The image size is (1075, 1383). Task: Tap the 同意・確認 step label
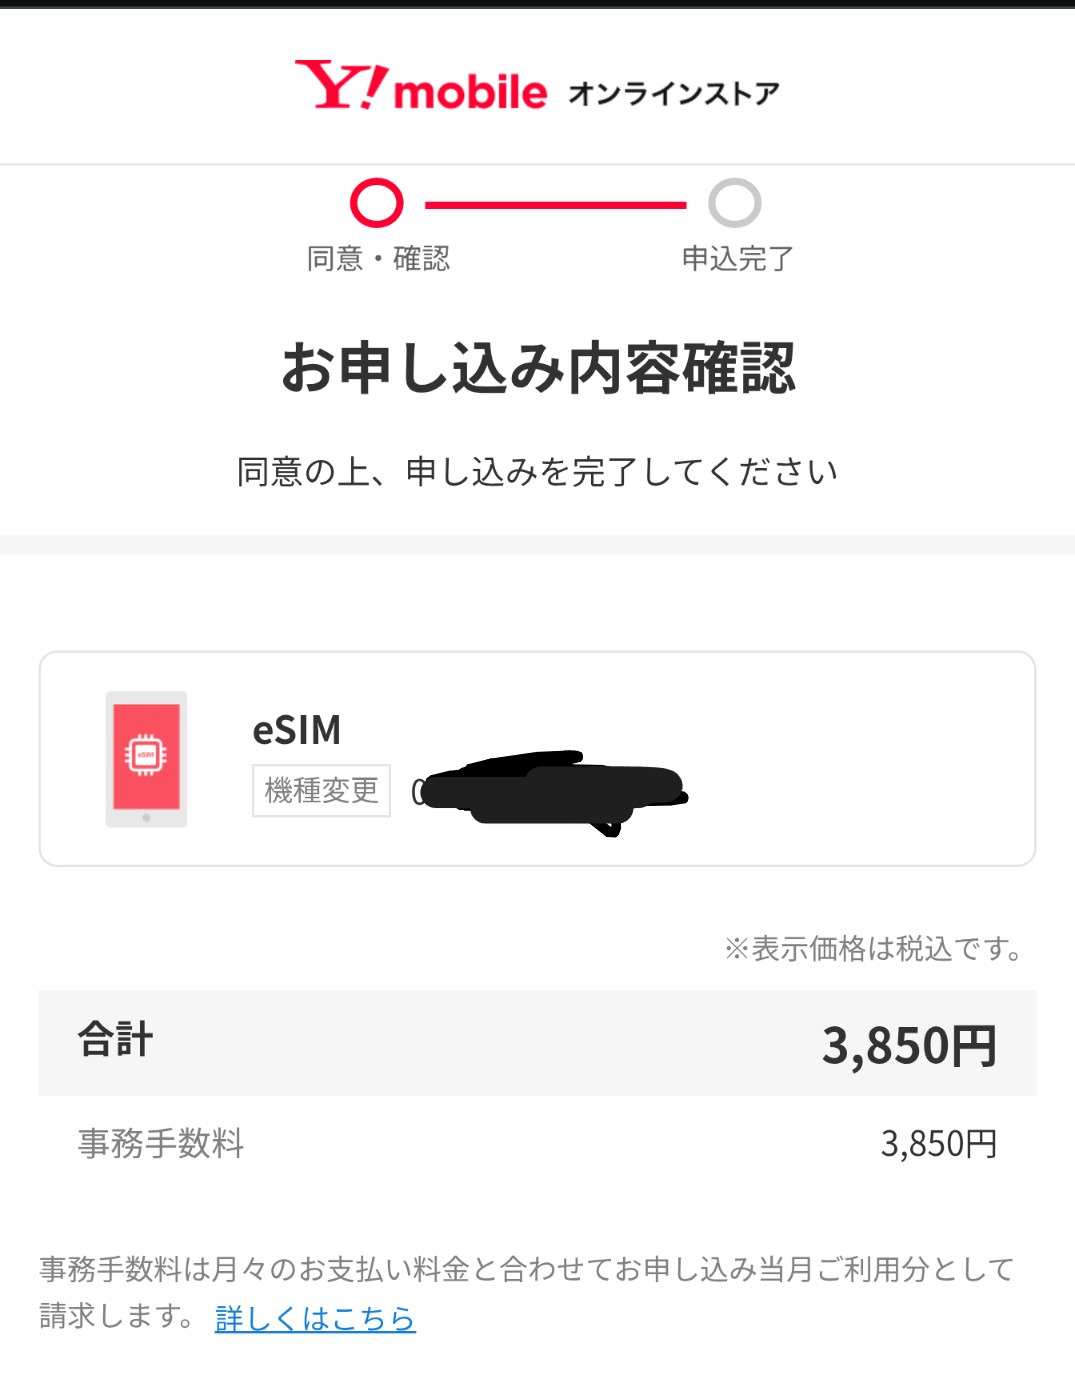(x=378, y=259)
